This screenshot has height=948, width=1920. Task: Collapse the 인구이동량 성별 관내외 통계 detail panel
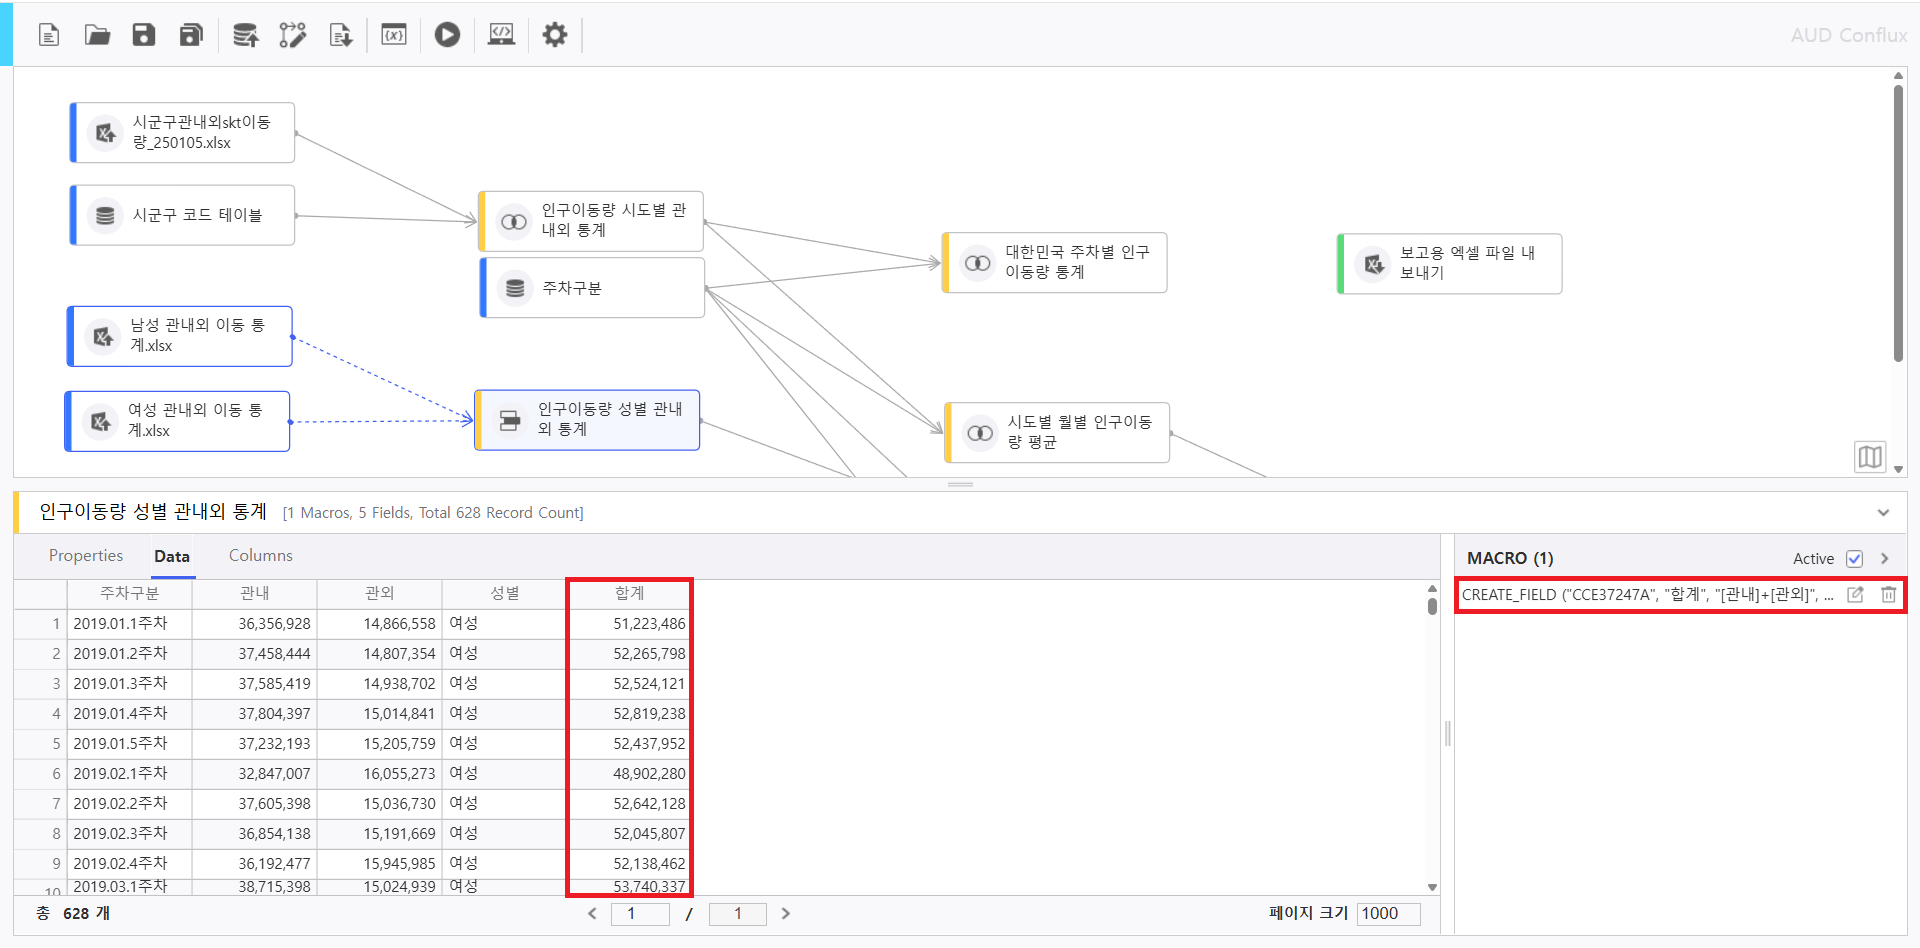[1884, 513]
